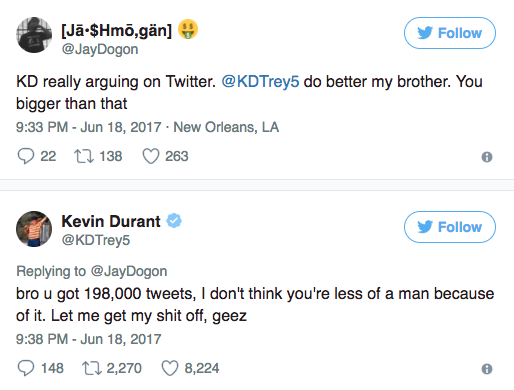Viewport: 514px width, 390px height.
Task: Like Kevin Durant's tweet with heart icon
Action: pyautogui.click(x=170, y=368)
